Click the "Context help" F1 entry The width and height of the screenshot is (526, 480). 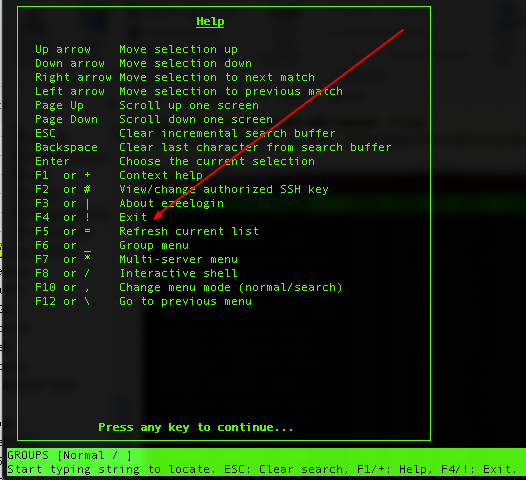(161, 175)
